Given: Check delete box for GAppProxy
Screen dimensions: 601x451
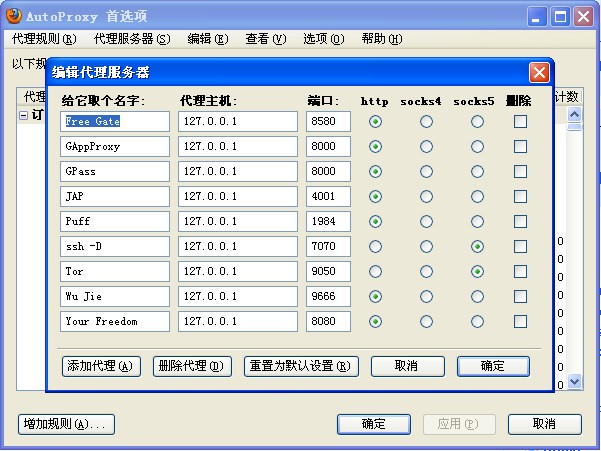Looking at the screenshot, I should (520, 146).
